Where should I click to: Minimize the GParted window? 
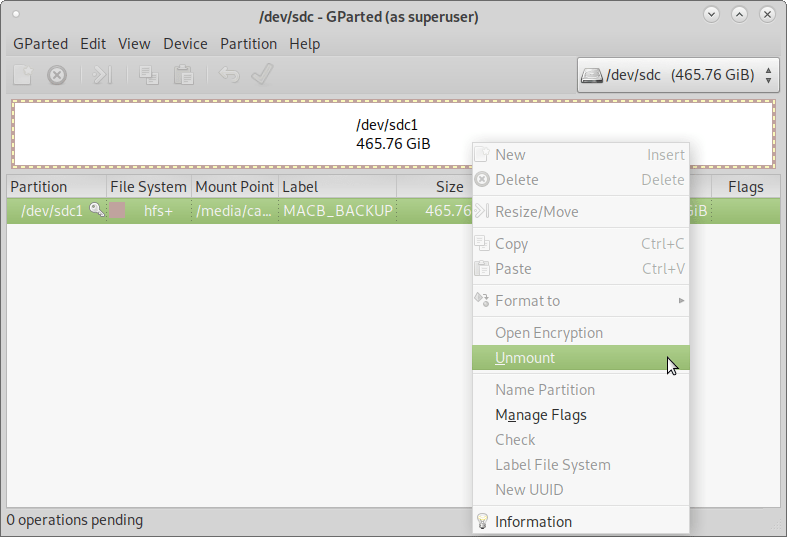(711, 15)
